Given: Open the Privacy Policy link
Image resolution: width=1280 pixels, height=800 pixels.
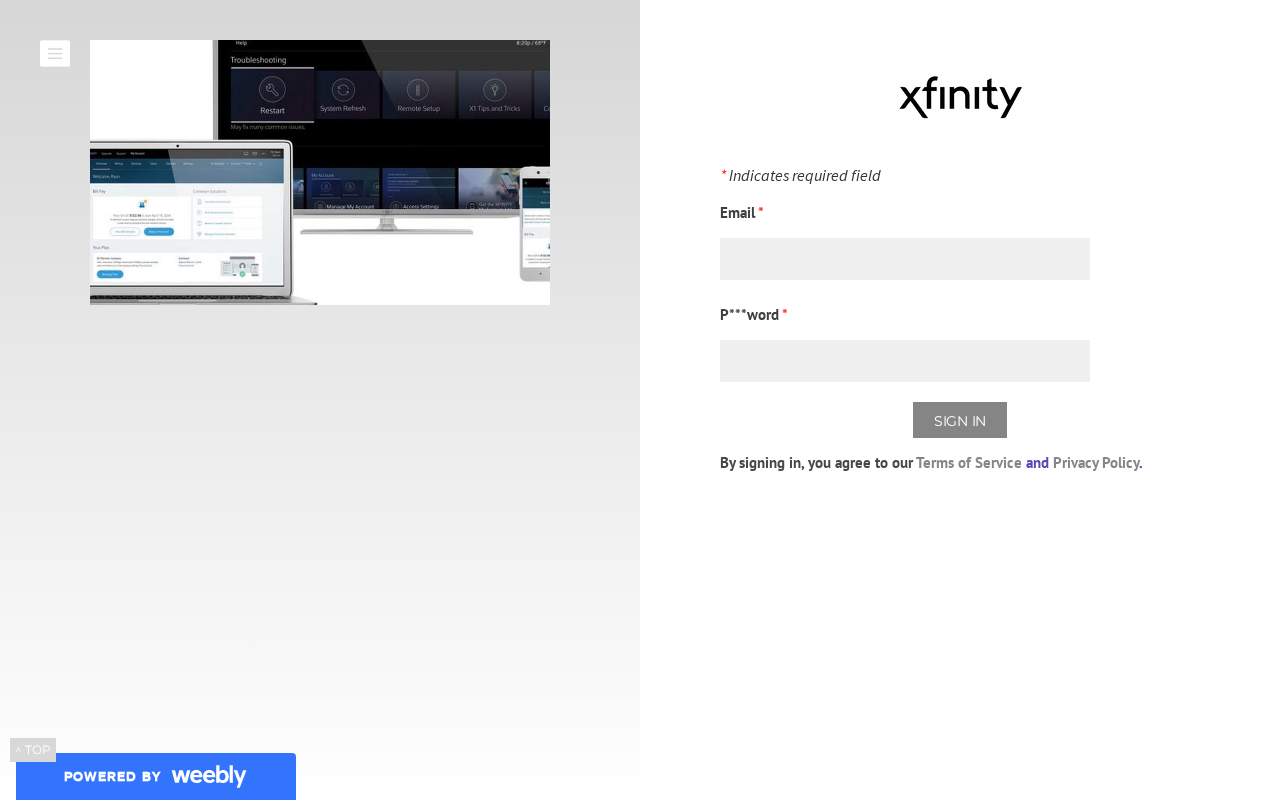Looking at the screenshot, I should (1096, 463).
